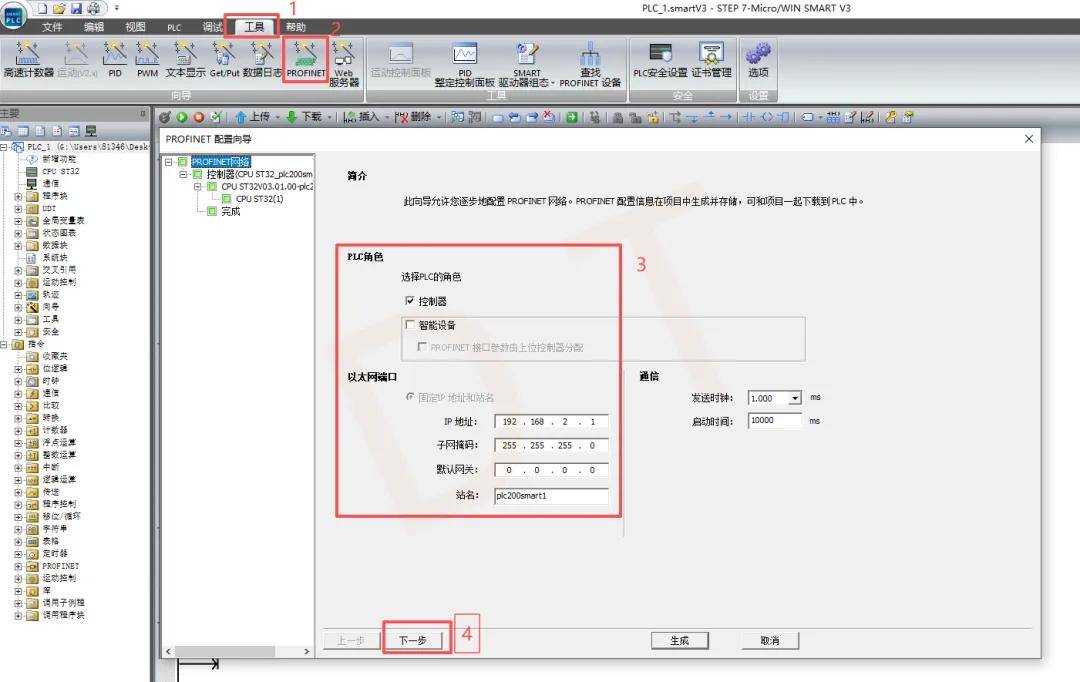Select CPU ST32 in the project tree
This screenshot has width=1080, height=682.
point(61,172)
